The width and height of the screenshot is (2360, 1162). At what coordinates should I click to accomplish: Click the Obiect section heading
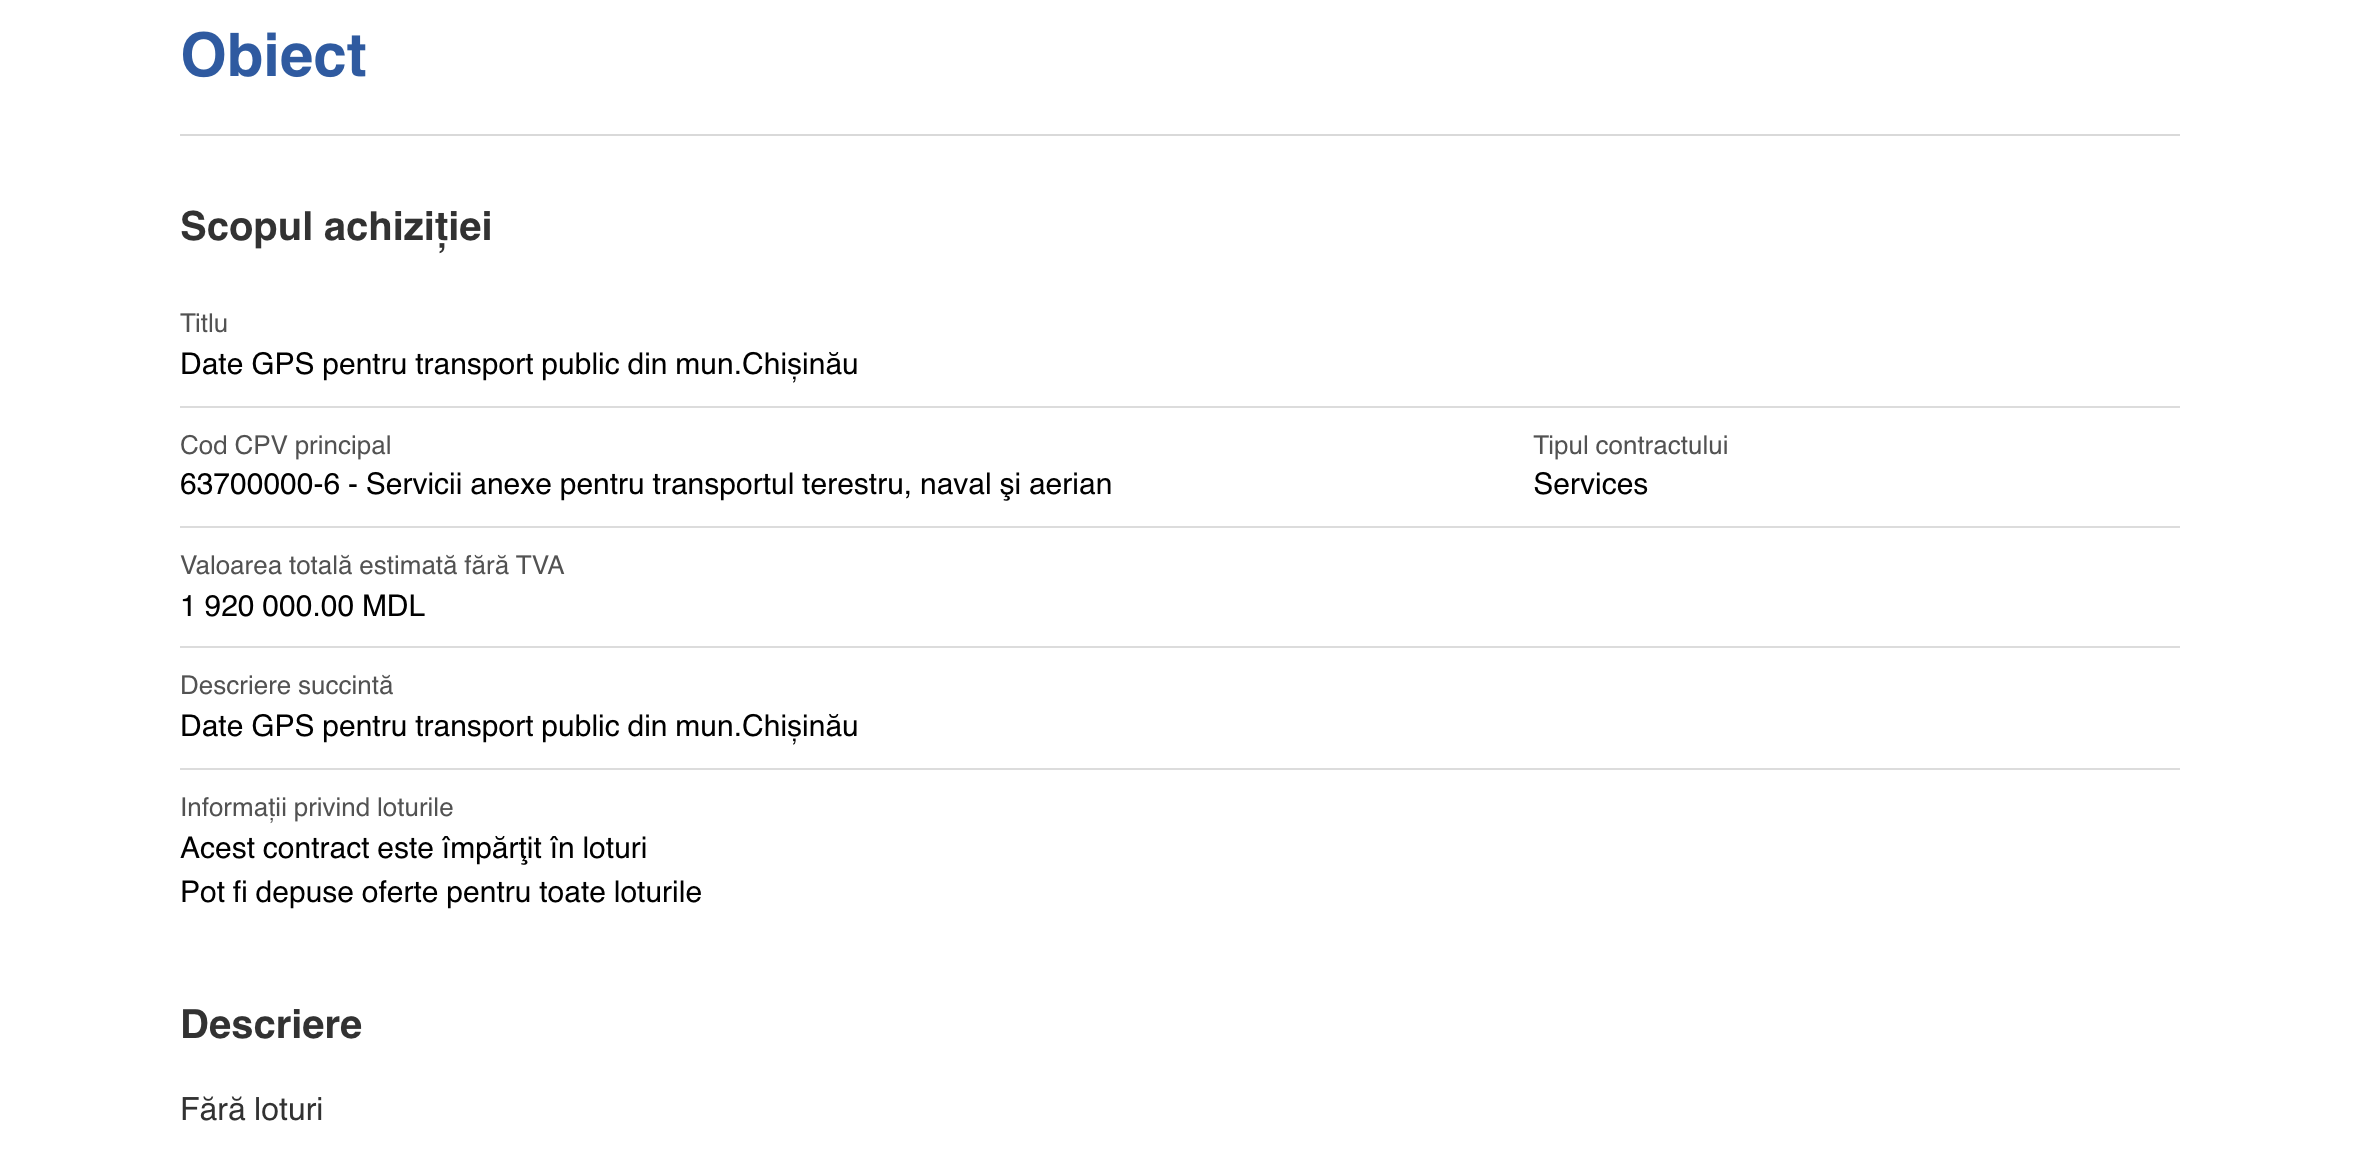pos(273,55)
